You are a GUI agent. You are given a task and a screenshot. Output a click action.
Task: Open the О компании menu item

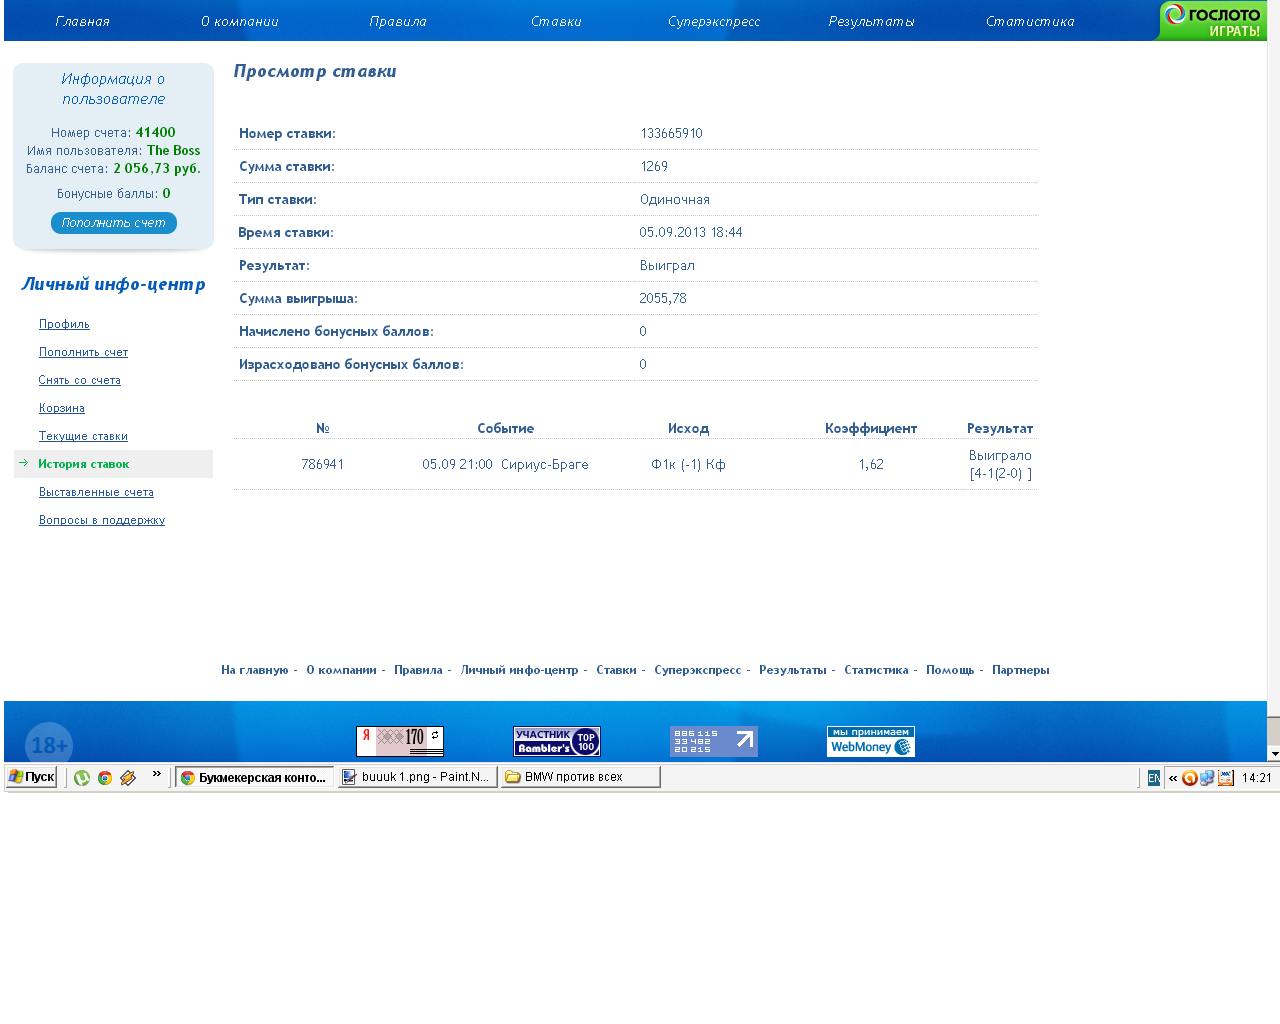[240, 21]
